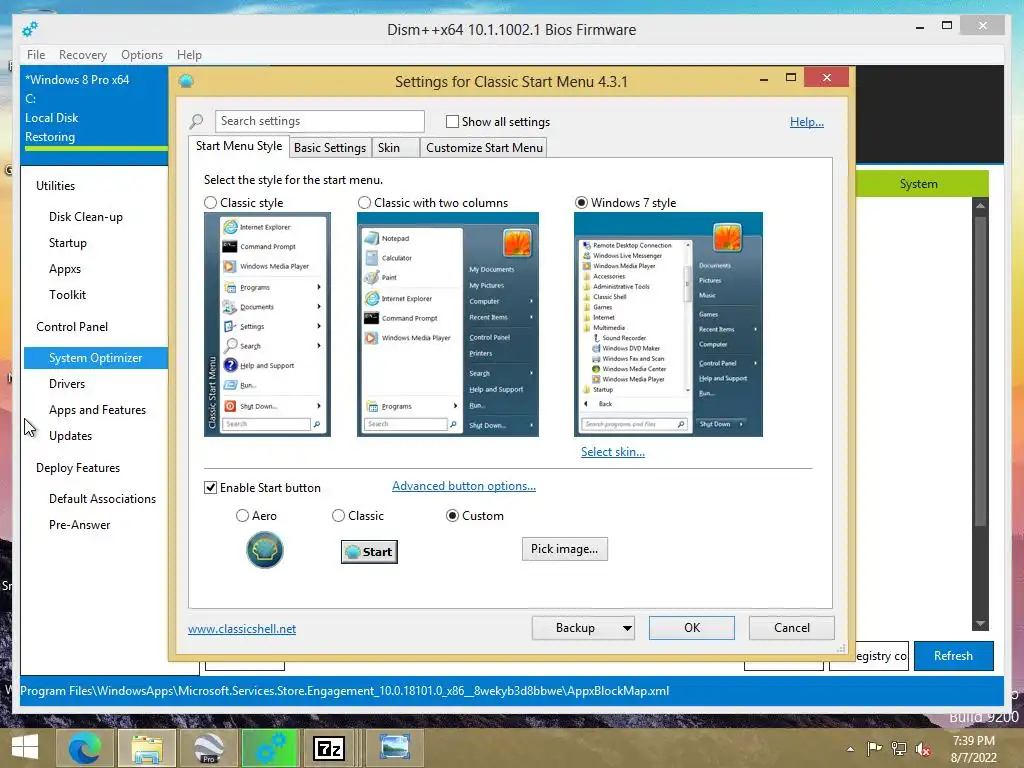1024x768 pixels.
Task: Click Cancel in Classic Start Menu settings
Action: tap(792, 628)
